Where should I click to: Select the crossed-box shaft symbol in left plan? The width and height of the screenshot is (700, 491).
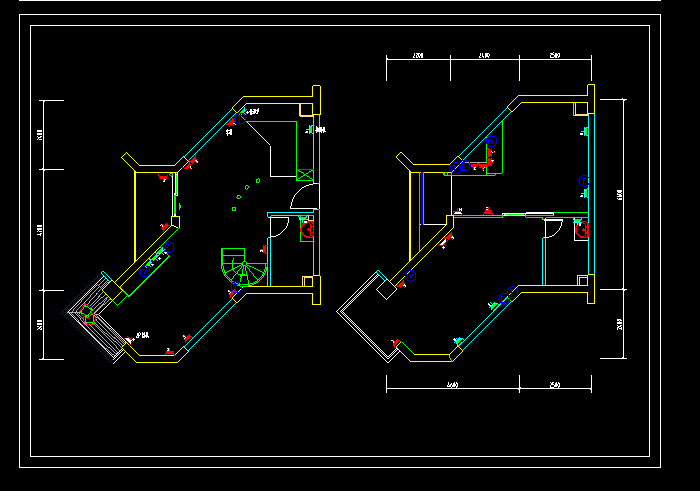pyautogui.click(x=306, y=175)
